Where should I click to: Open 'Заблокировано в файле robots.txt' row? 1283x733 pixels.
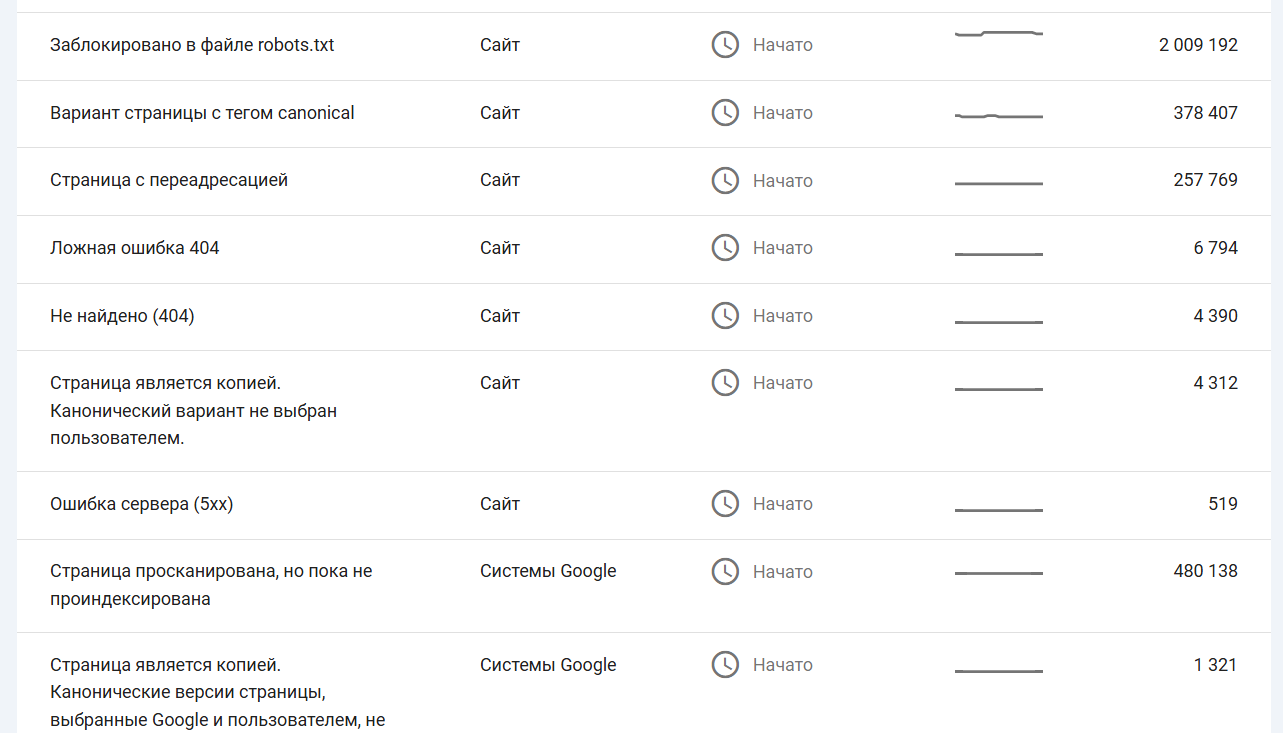(x=192, y=45)
